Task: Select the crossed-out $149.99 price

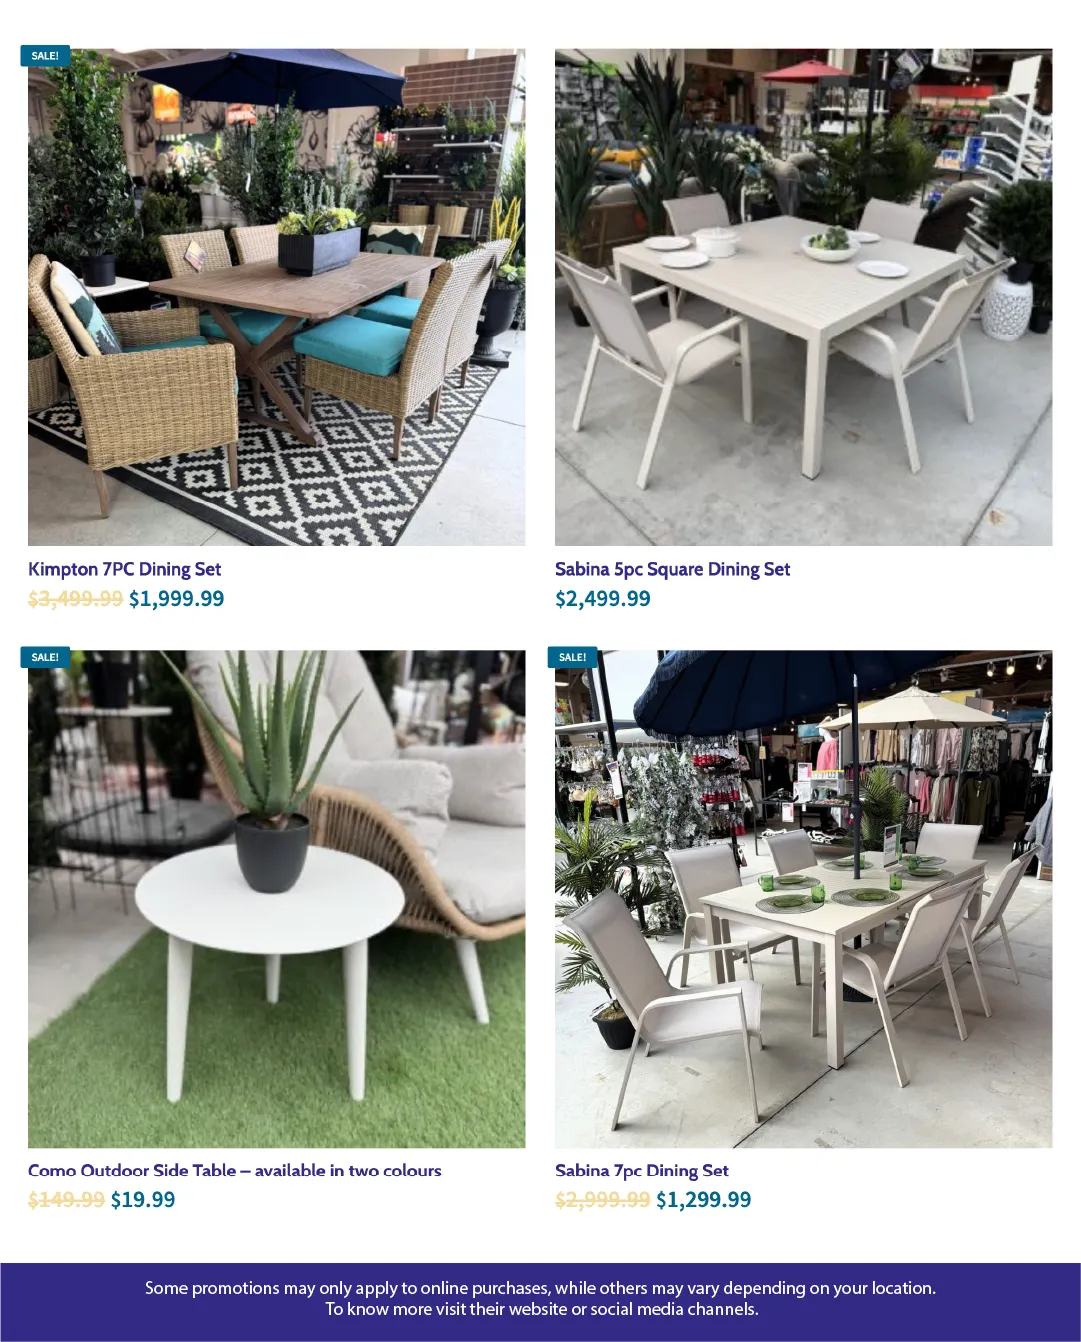Action: point(66,1200)
